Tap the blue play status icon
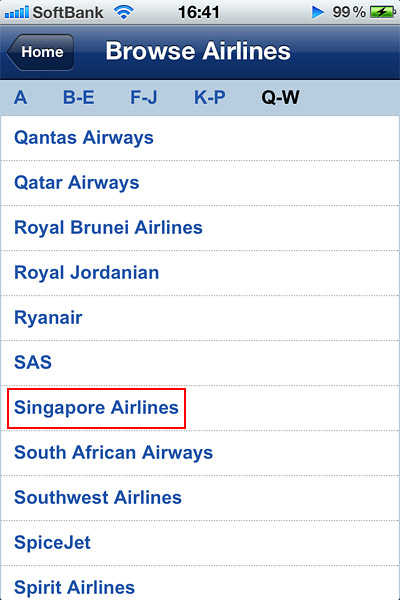This screenshot has width=400, height=600. tap(317, 12)
